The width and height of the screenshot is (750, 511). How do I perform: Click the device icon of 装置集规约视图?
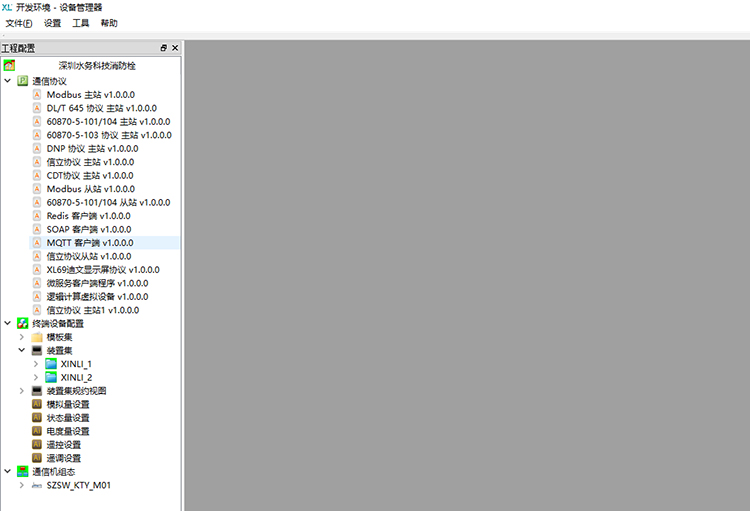tap(37, 390)
